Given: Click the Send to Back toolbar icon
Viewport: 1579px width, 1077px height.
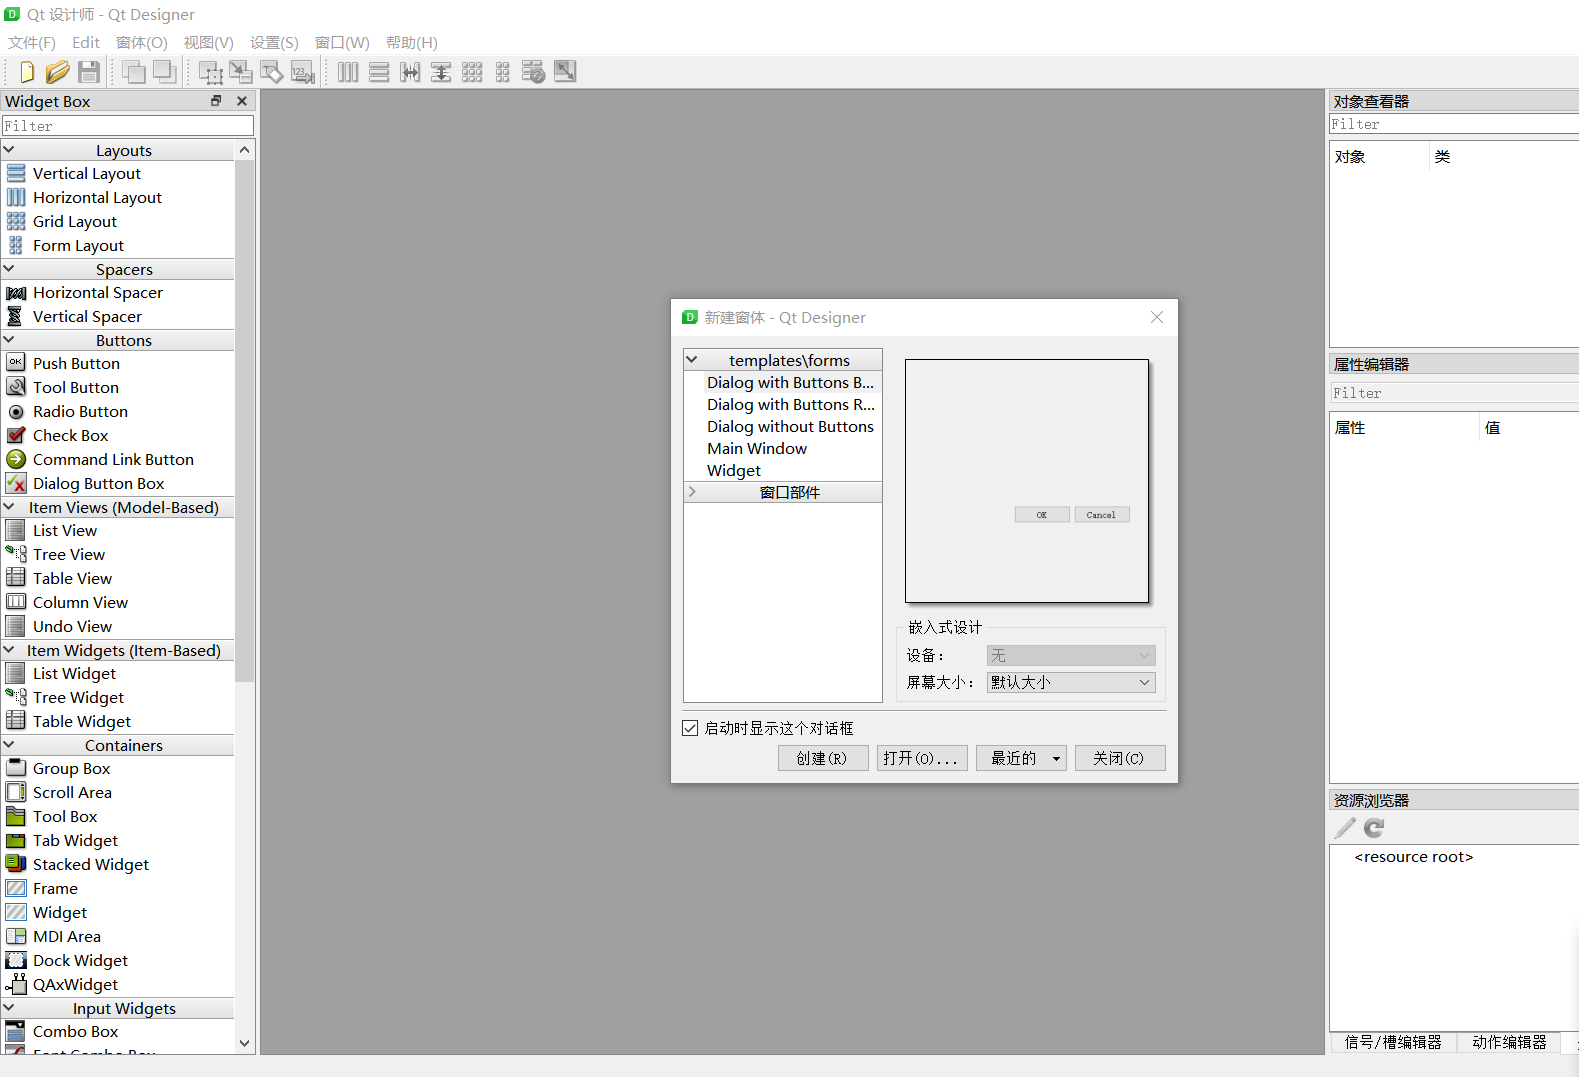Looking at the screenshot, I should (165, 72).
